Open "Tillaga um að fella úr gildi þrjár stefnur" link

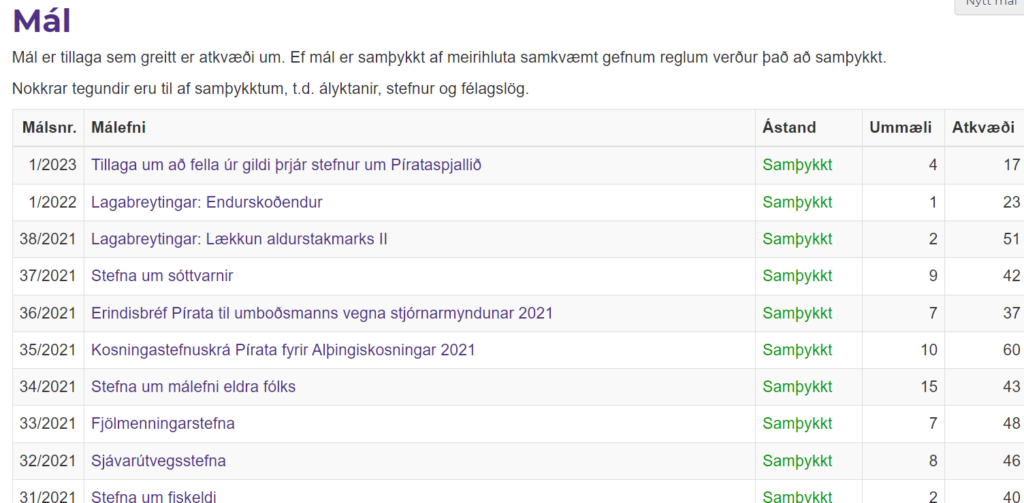(x=286, y=165)
